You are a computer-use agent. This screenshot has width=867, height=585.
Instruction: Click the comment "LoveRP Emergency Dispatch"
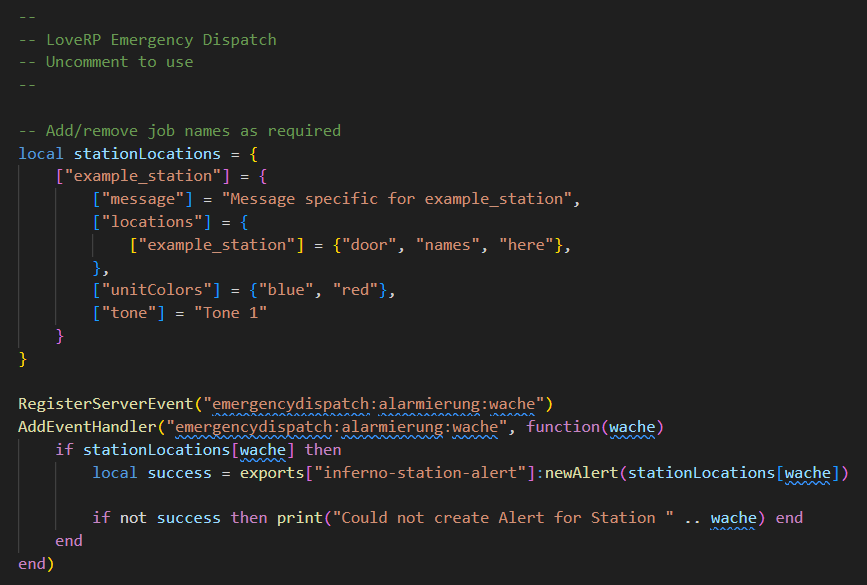161,40
